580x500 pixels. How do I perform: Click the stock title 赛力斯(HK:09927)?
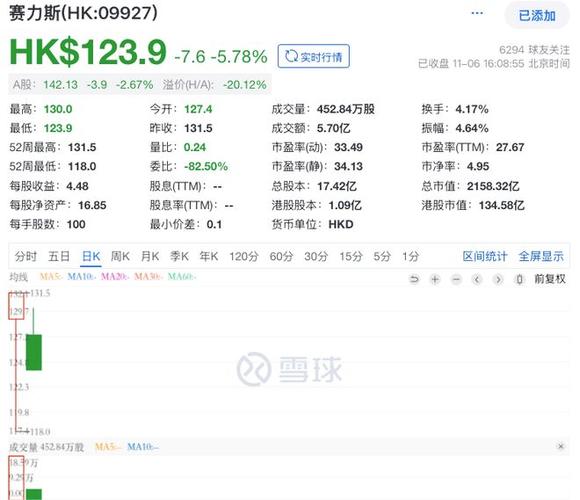point(83,13)
